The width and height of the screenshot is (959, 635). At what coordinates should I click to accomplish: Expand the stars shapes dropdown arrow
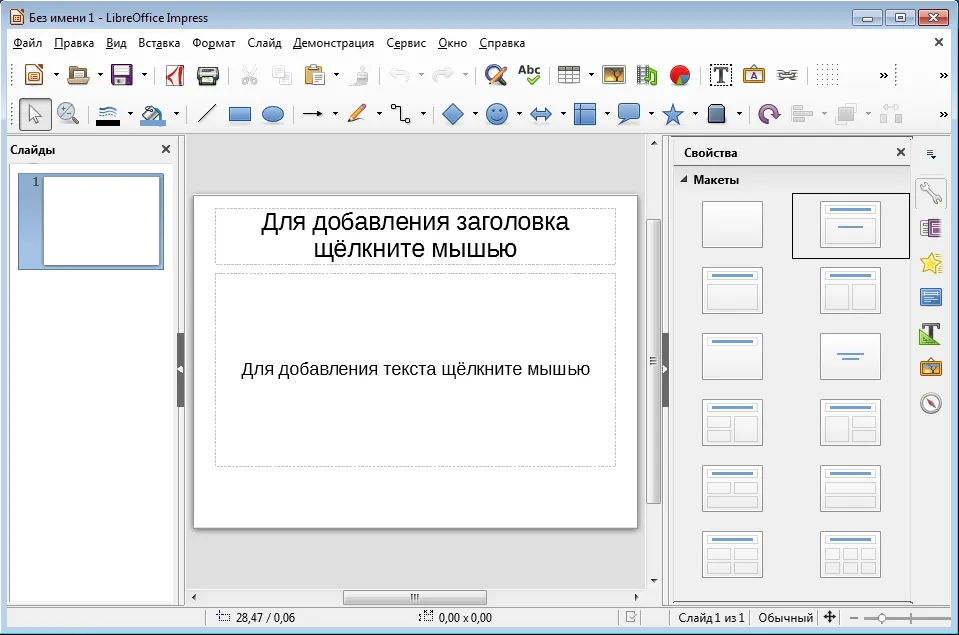pos(695,114)
